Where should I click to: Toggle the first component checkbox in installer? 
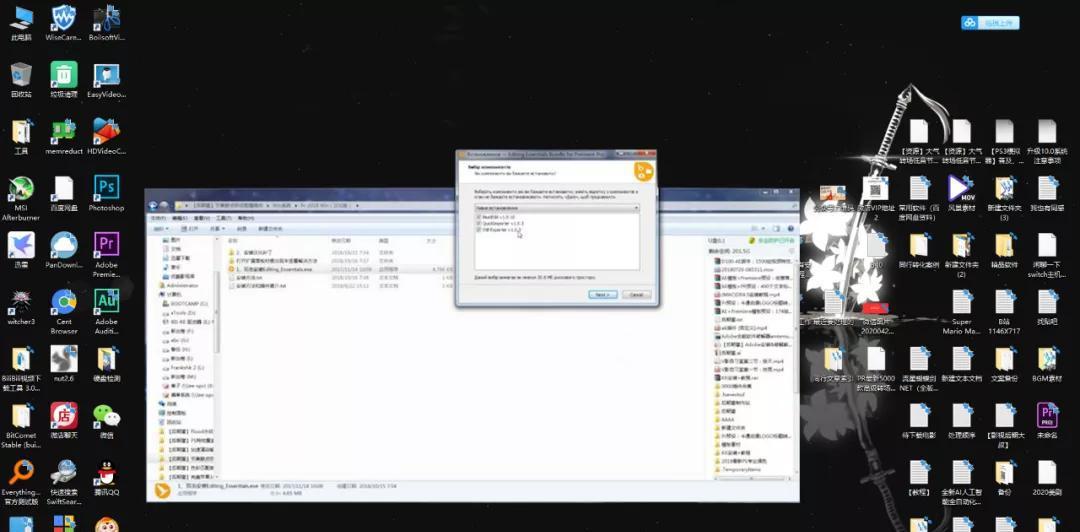478,216
